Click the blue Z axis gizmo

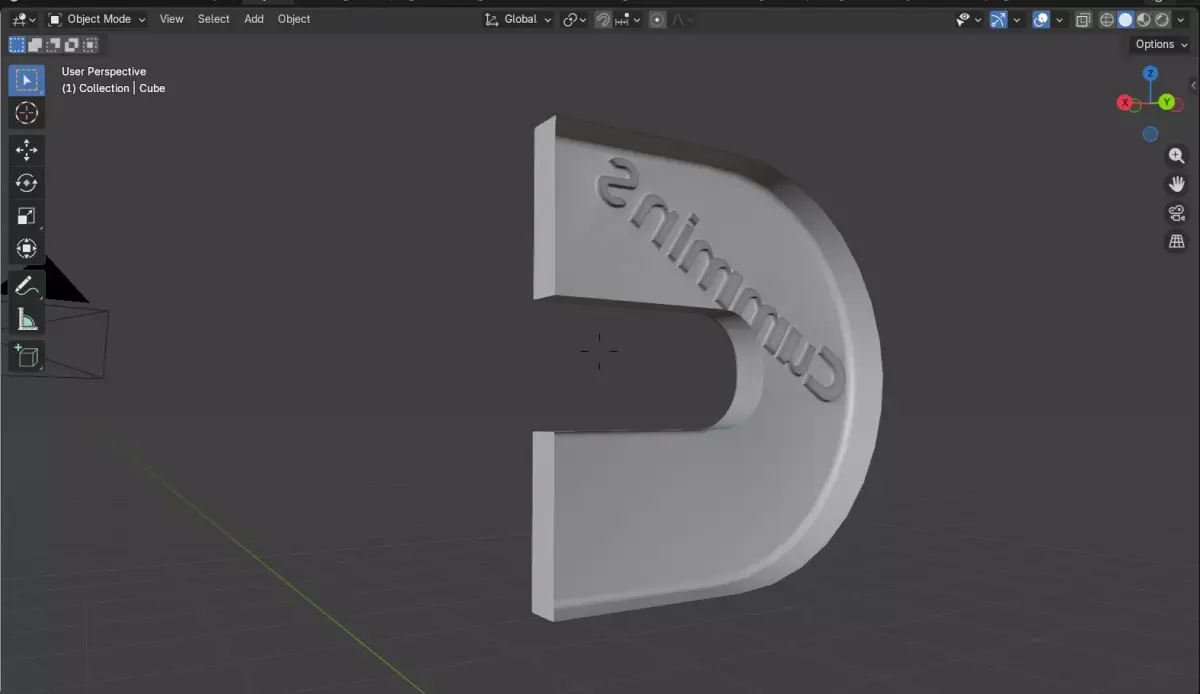(1151, 73)
